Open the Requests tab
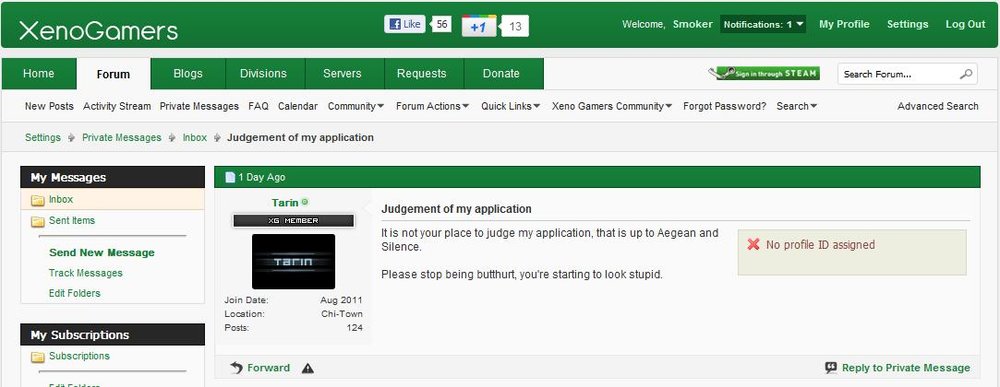The image size is (1000, 387). (422, 73)
